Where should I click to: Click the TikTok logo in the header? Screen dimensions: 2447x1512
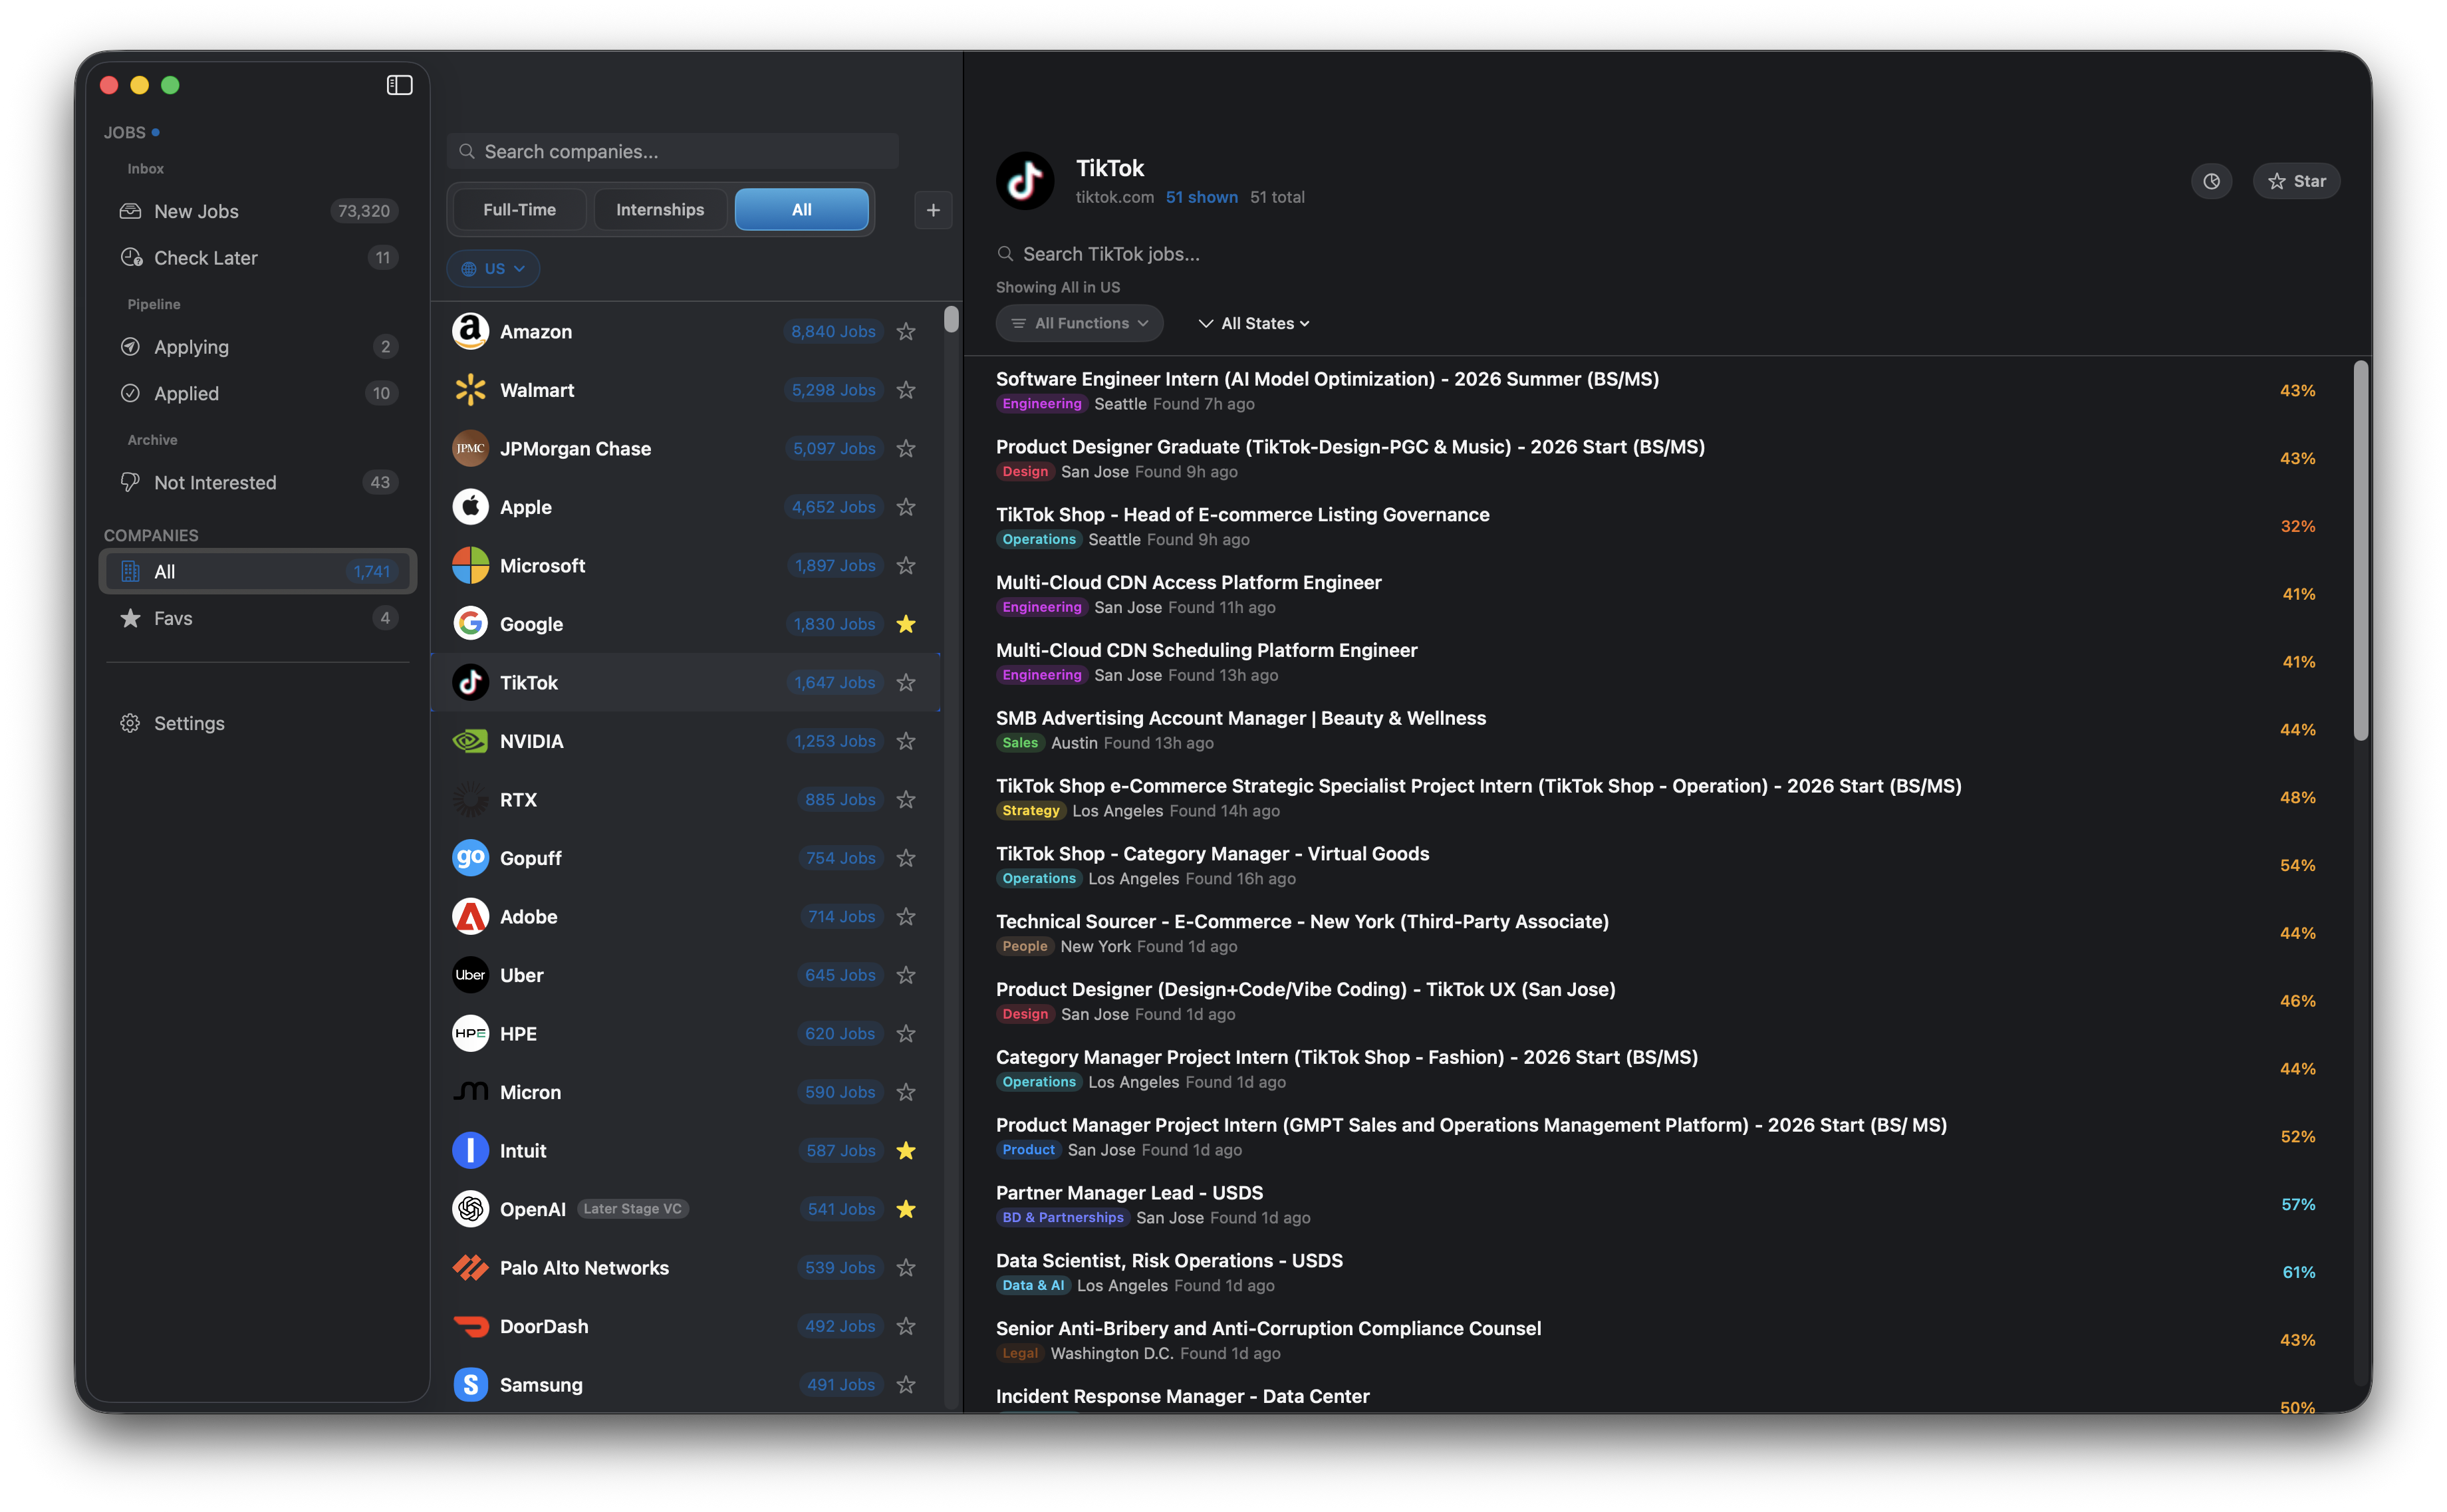point(1025,181)
